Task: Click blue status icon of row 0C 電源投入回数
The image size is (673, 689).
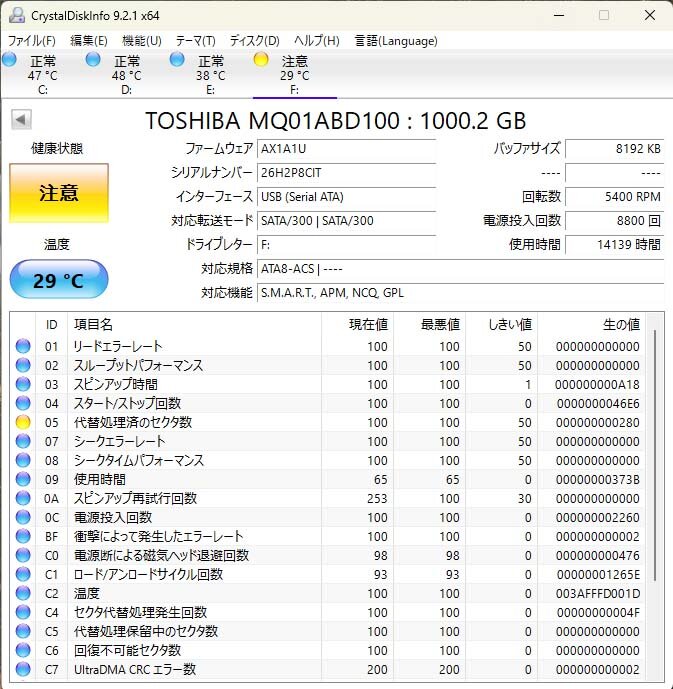Action: (23, 517)
